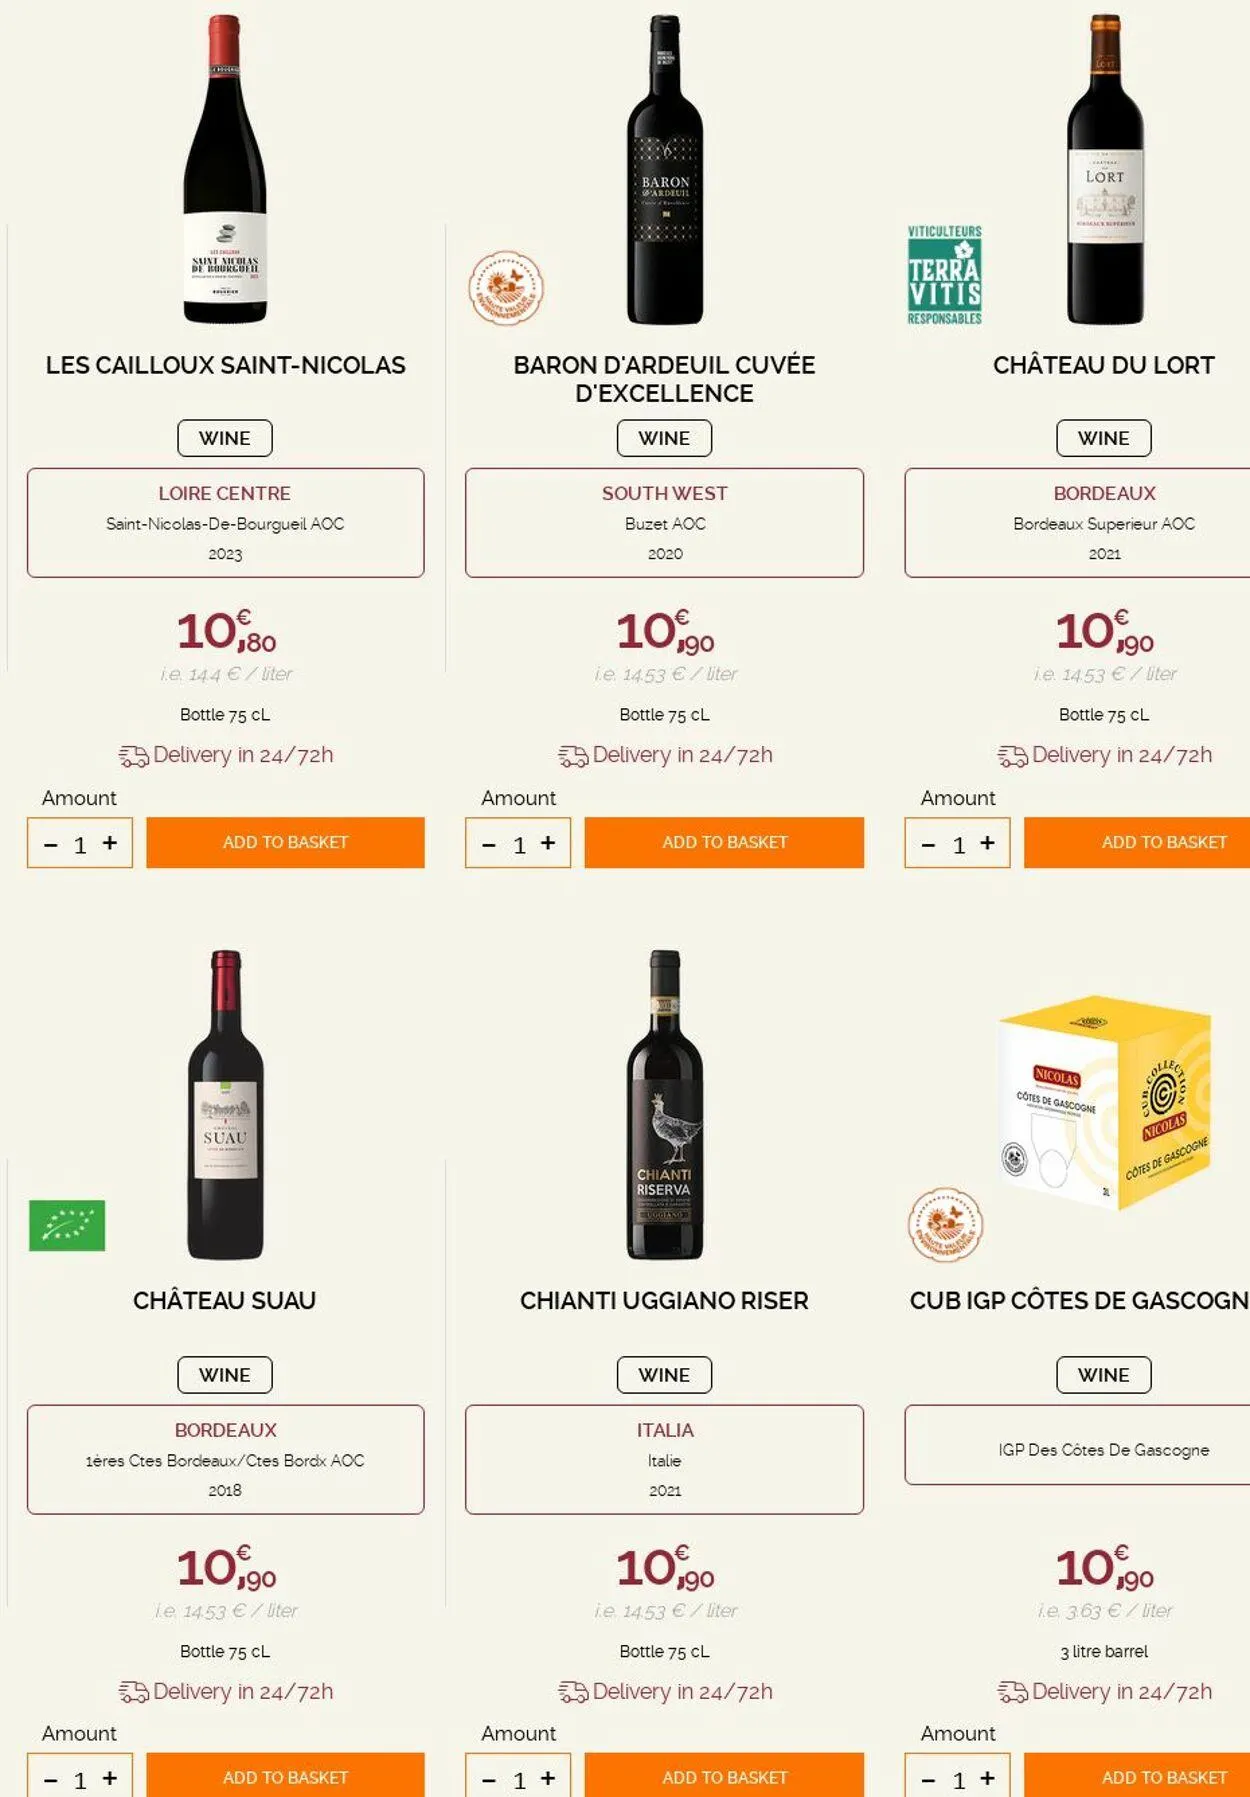Add Les Cailloux Saint-Nicolas to basket
This screenshot has height=1797, width=1250.
pos(285,842)
